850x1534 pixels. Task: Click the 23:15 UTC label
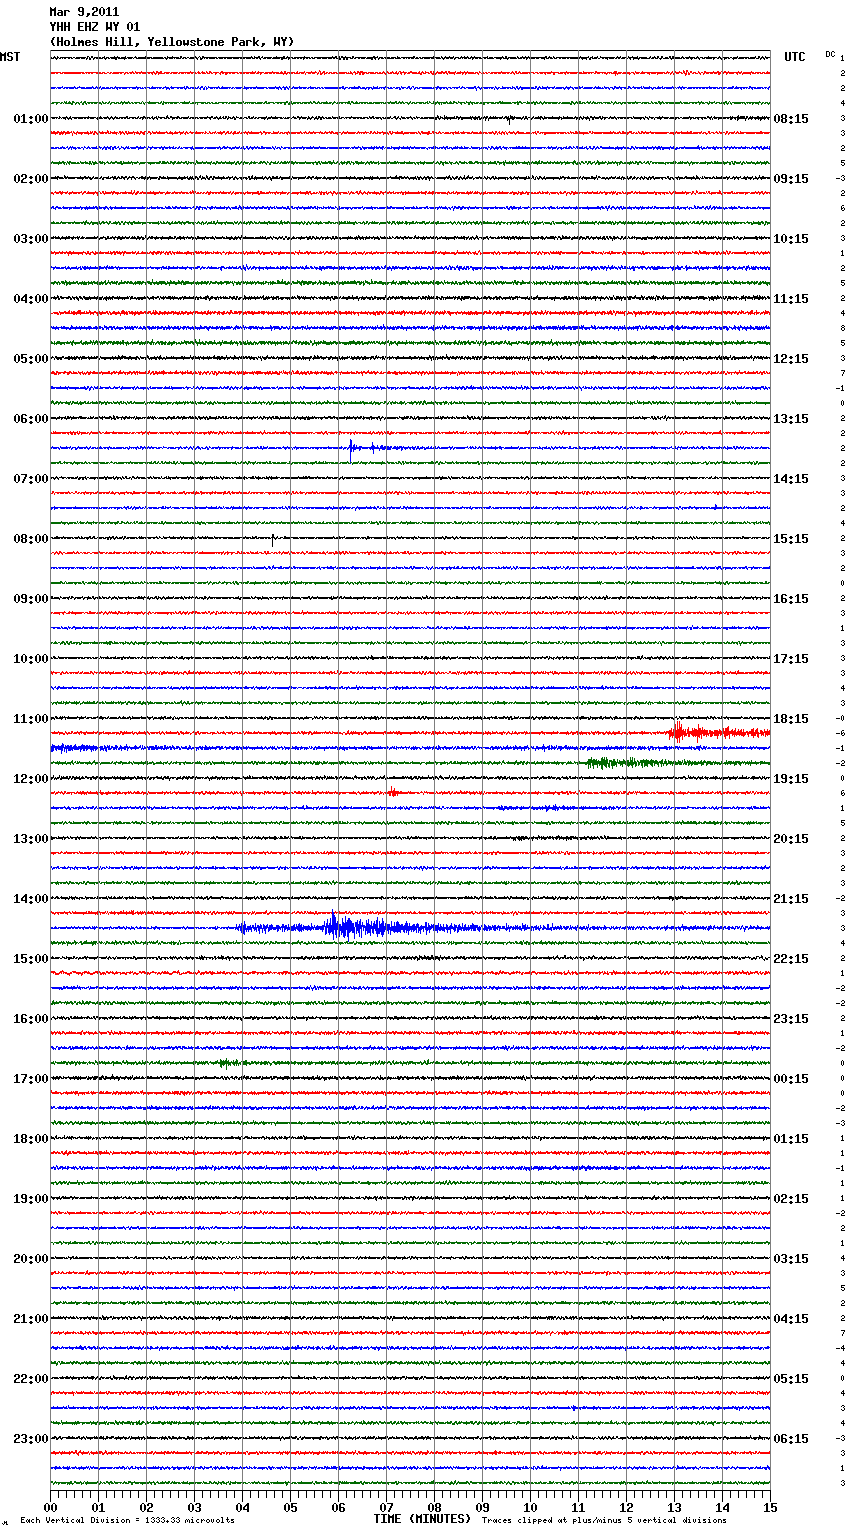point(791,1019)
